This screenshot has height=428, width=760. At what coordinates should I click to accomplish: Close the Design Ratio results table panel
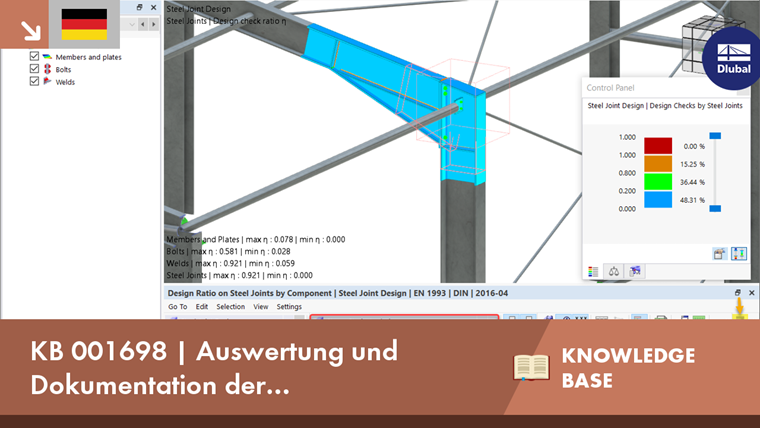pos(752,293)
